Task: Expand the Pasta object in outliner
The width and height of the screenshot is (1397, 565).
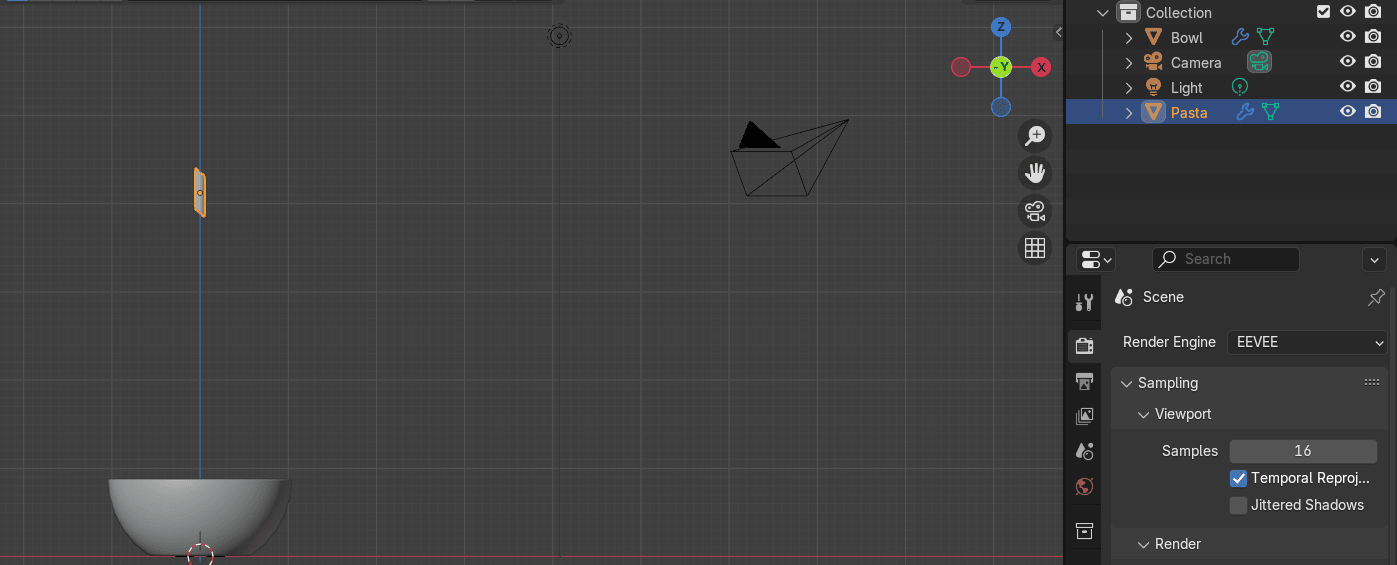Action: click(1129, 113)
